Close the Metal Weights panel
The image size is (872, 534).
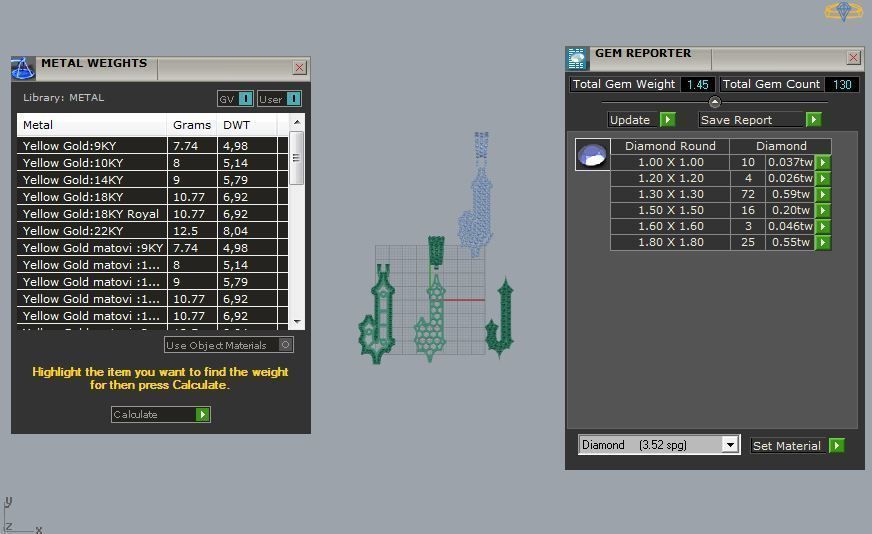[299, 68]
